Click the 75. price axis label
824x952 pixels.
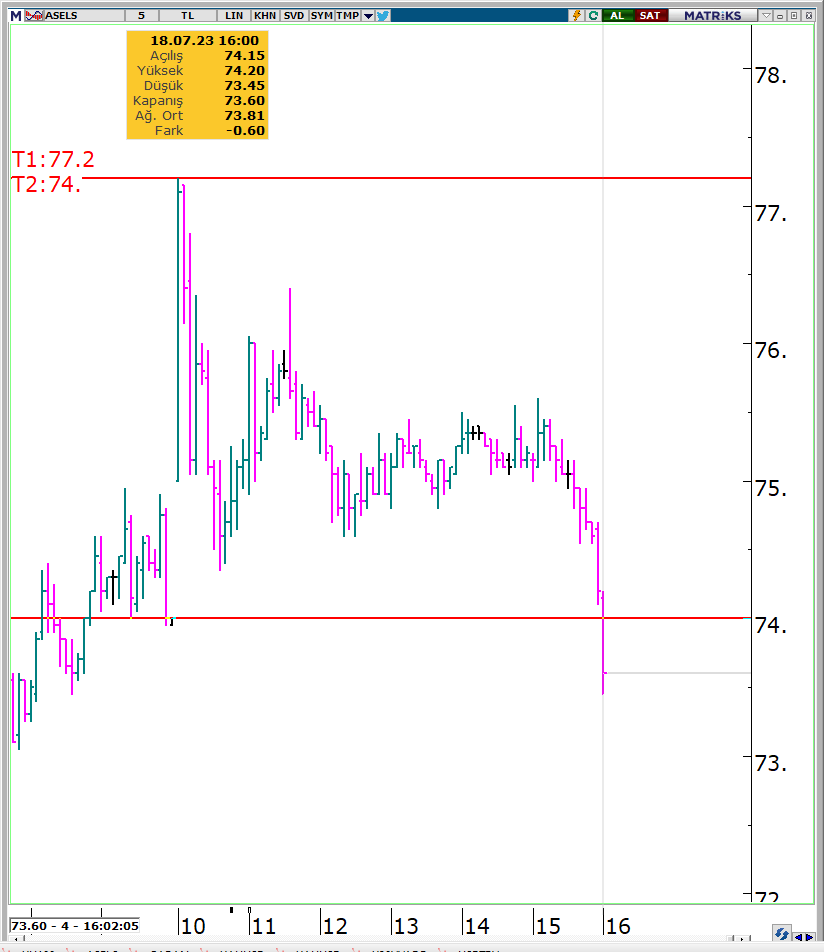pos(771,488)
